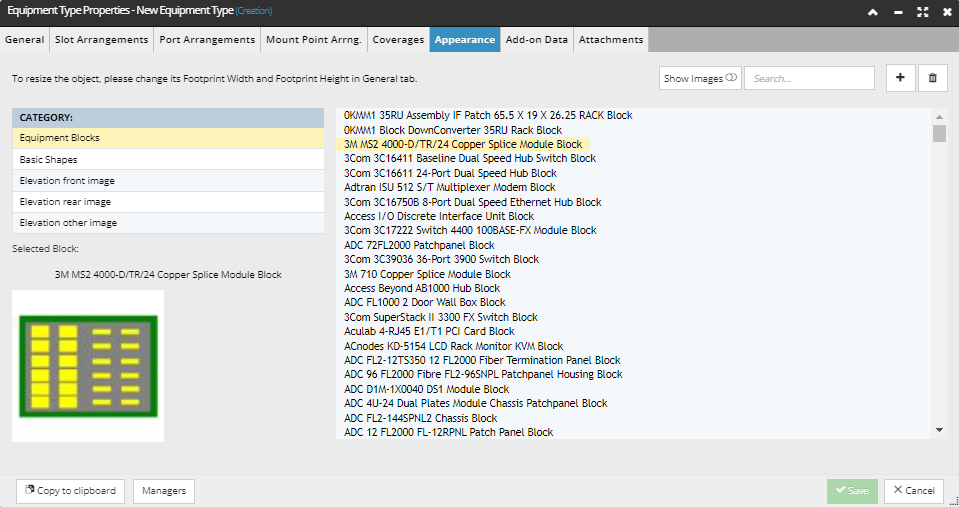Select ADC 12 FL2000 FL-12RPNL Patch Panel

click(448, 432)
